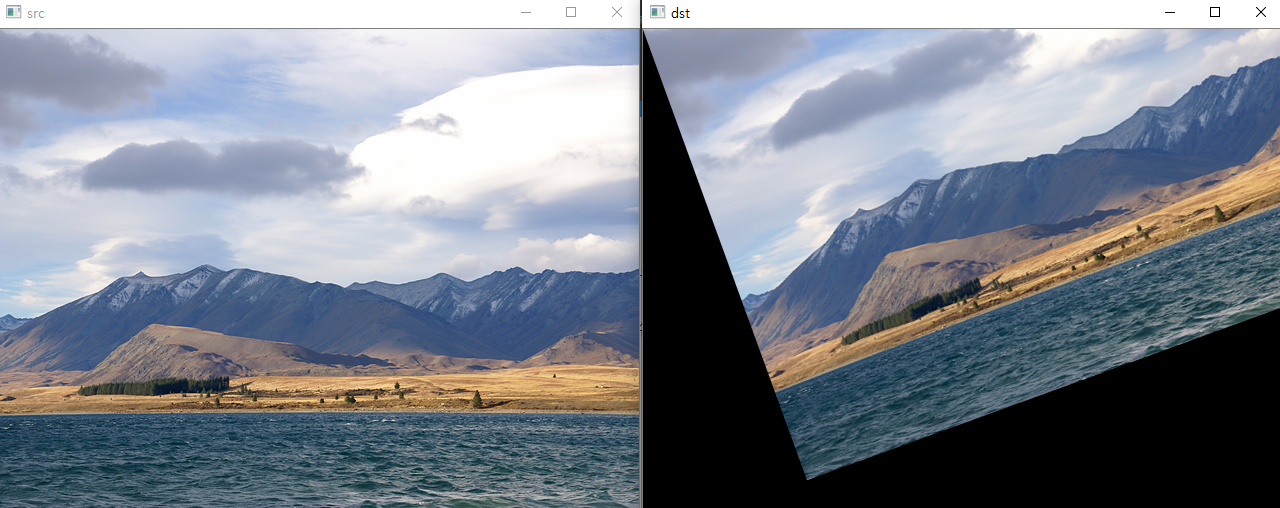Image resolution: width=1280 pixels, height=508 pixels.
Task: Close the dst window
Action: pyautogui.click(x=1260, y=13)
